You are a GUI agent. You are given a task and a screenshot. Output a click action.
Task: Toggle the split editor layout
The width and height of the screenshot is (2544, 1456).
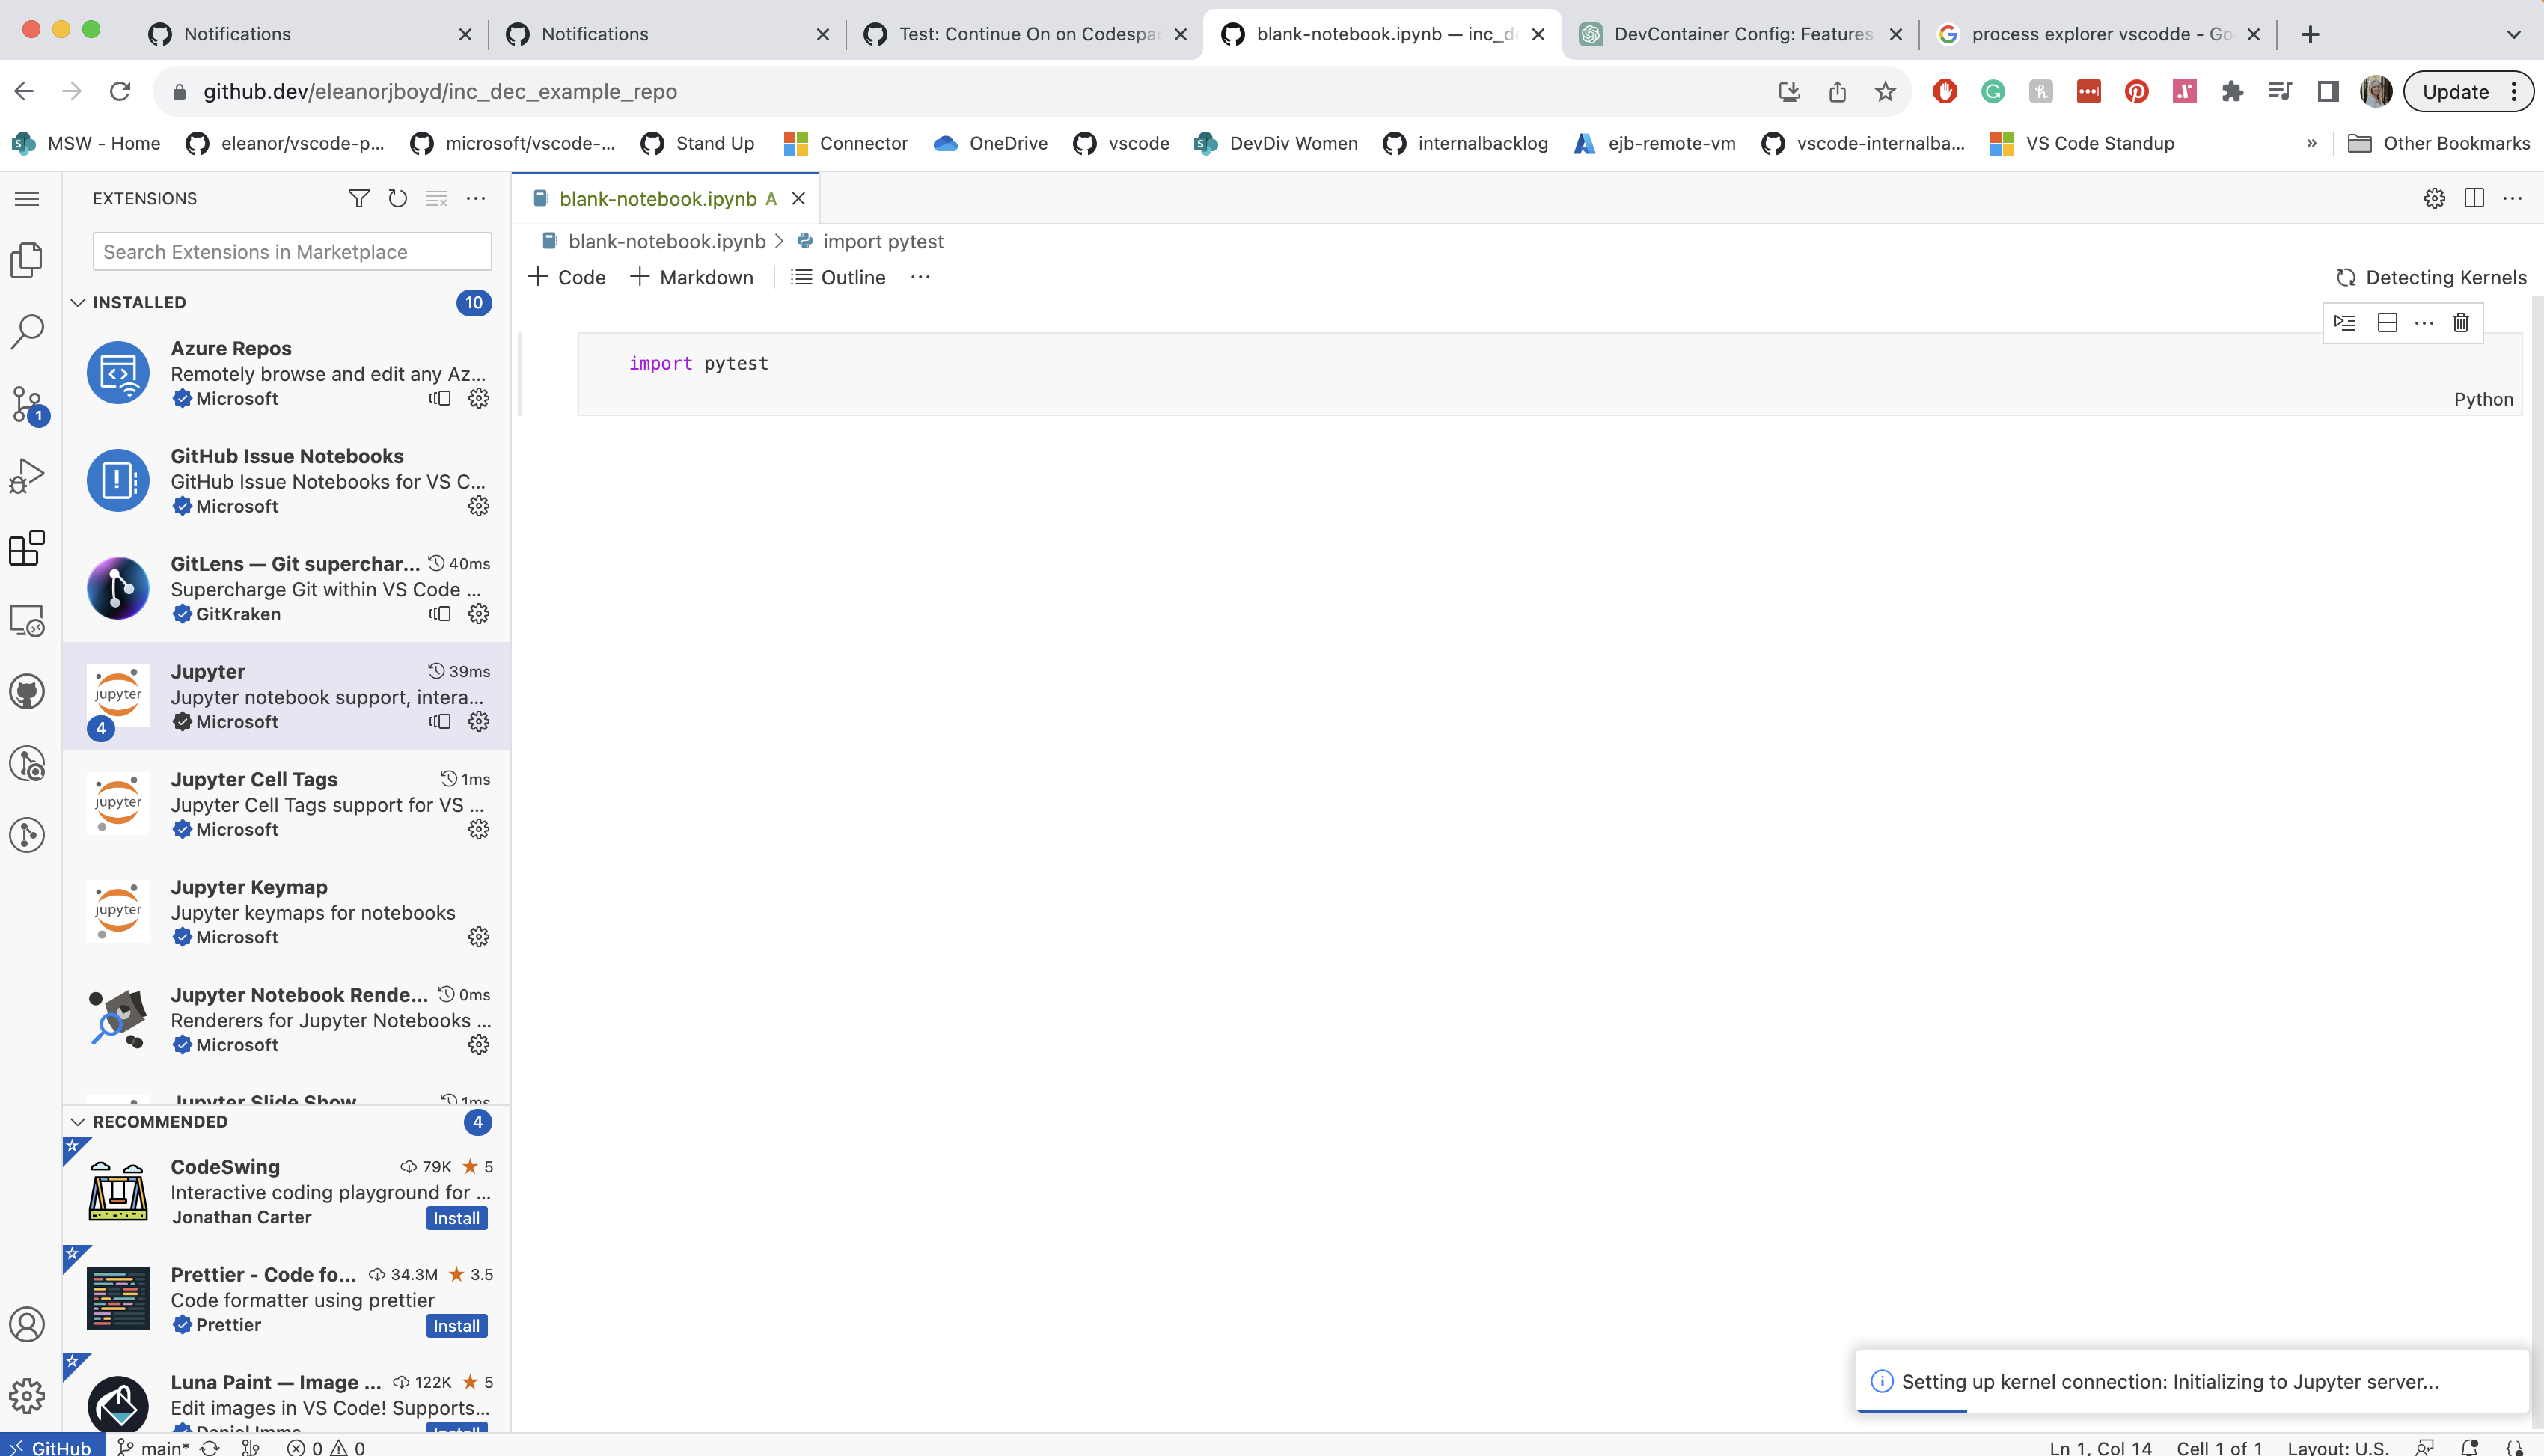click(2475, 198)
